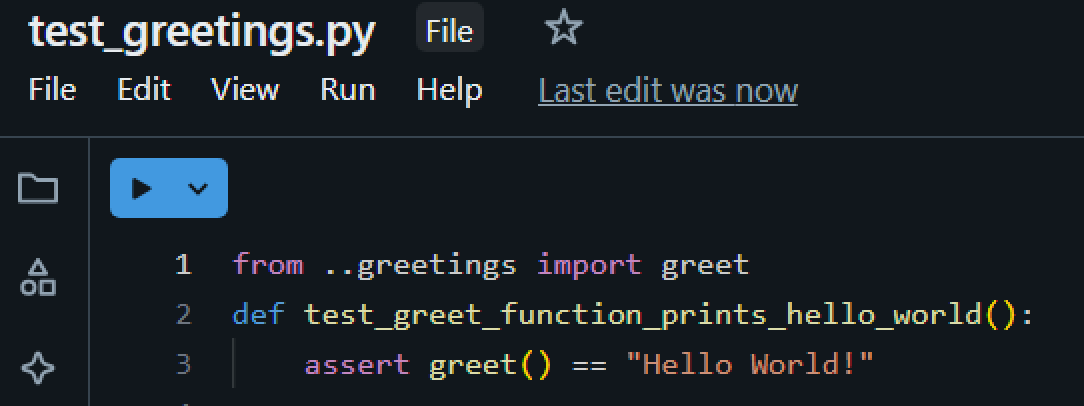Open the Help menu
The image size is (1084, 406).
tap(449, 90)
